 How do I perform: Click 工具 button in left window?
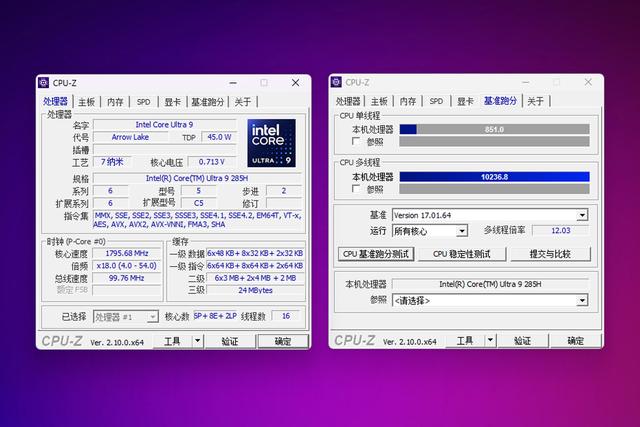click(x=172, y=341)
